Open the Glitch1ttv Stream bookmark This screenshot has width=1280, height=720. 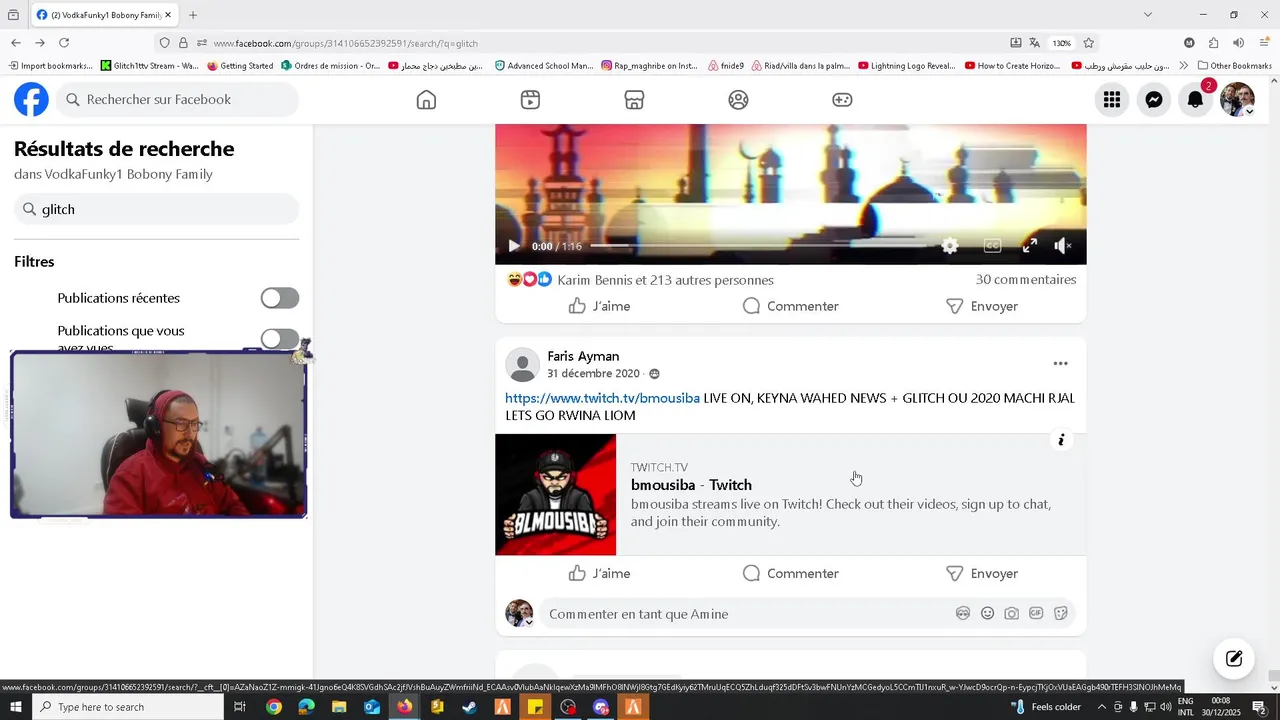(x=150, y=66)
